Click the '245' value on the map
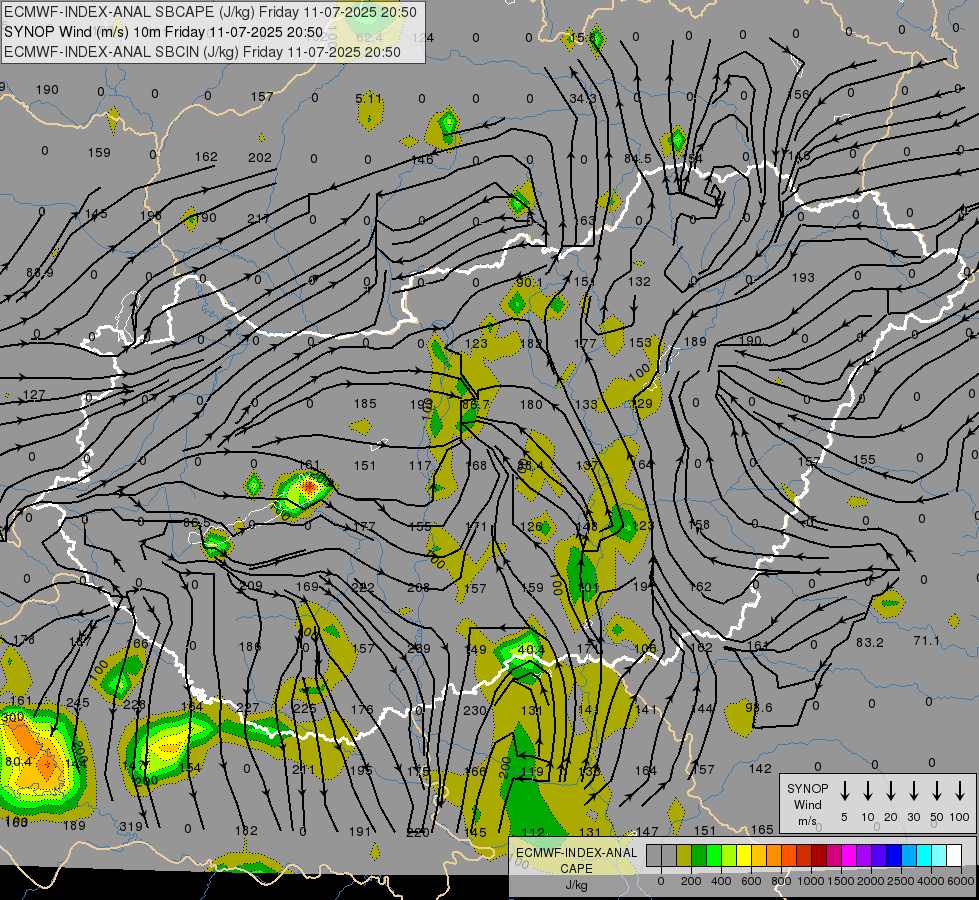 [77, 703]
